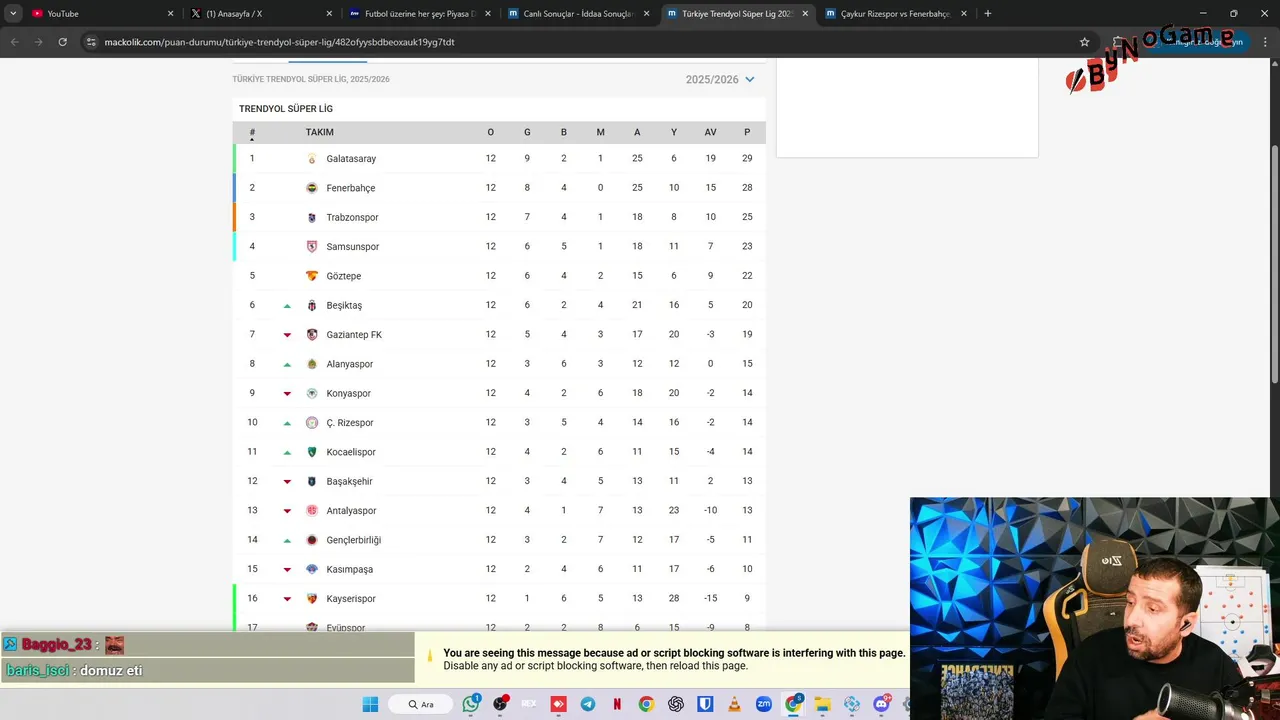Open File Explorer from the taskbar
Screen dimensions: 1280x720
[x=822, y=704]
